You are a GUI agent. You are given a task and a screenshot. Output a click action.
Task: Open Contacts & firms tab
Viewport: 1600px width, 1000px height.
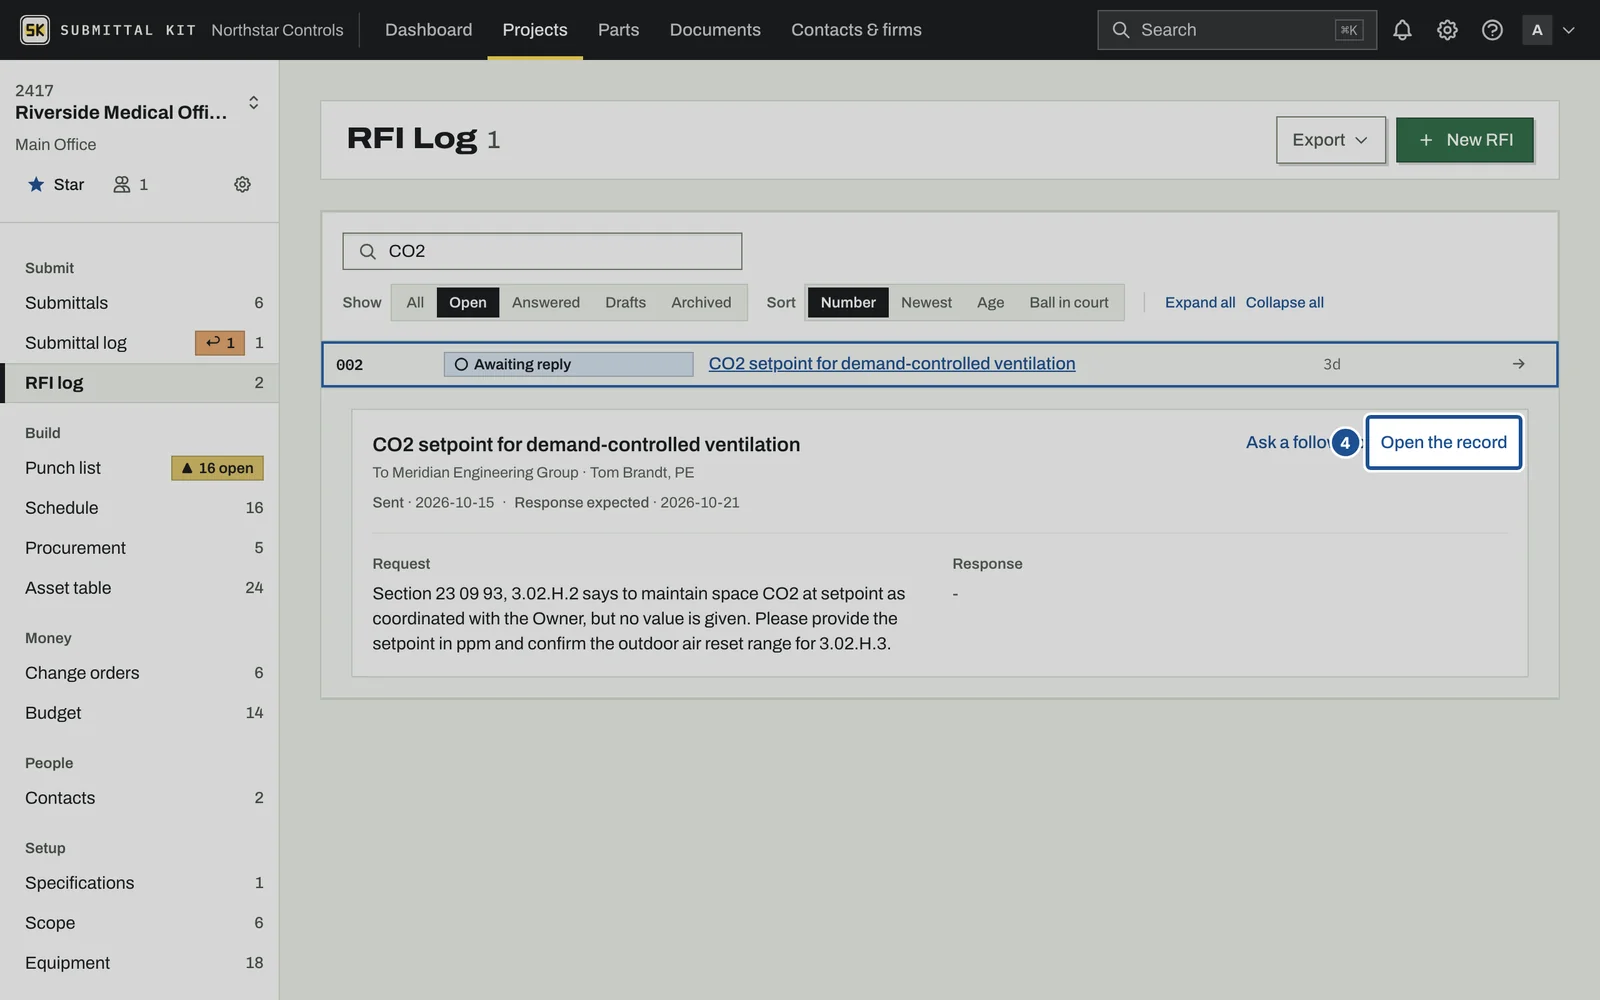856,30
